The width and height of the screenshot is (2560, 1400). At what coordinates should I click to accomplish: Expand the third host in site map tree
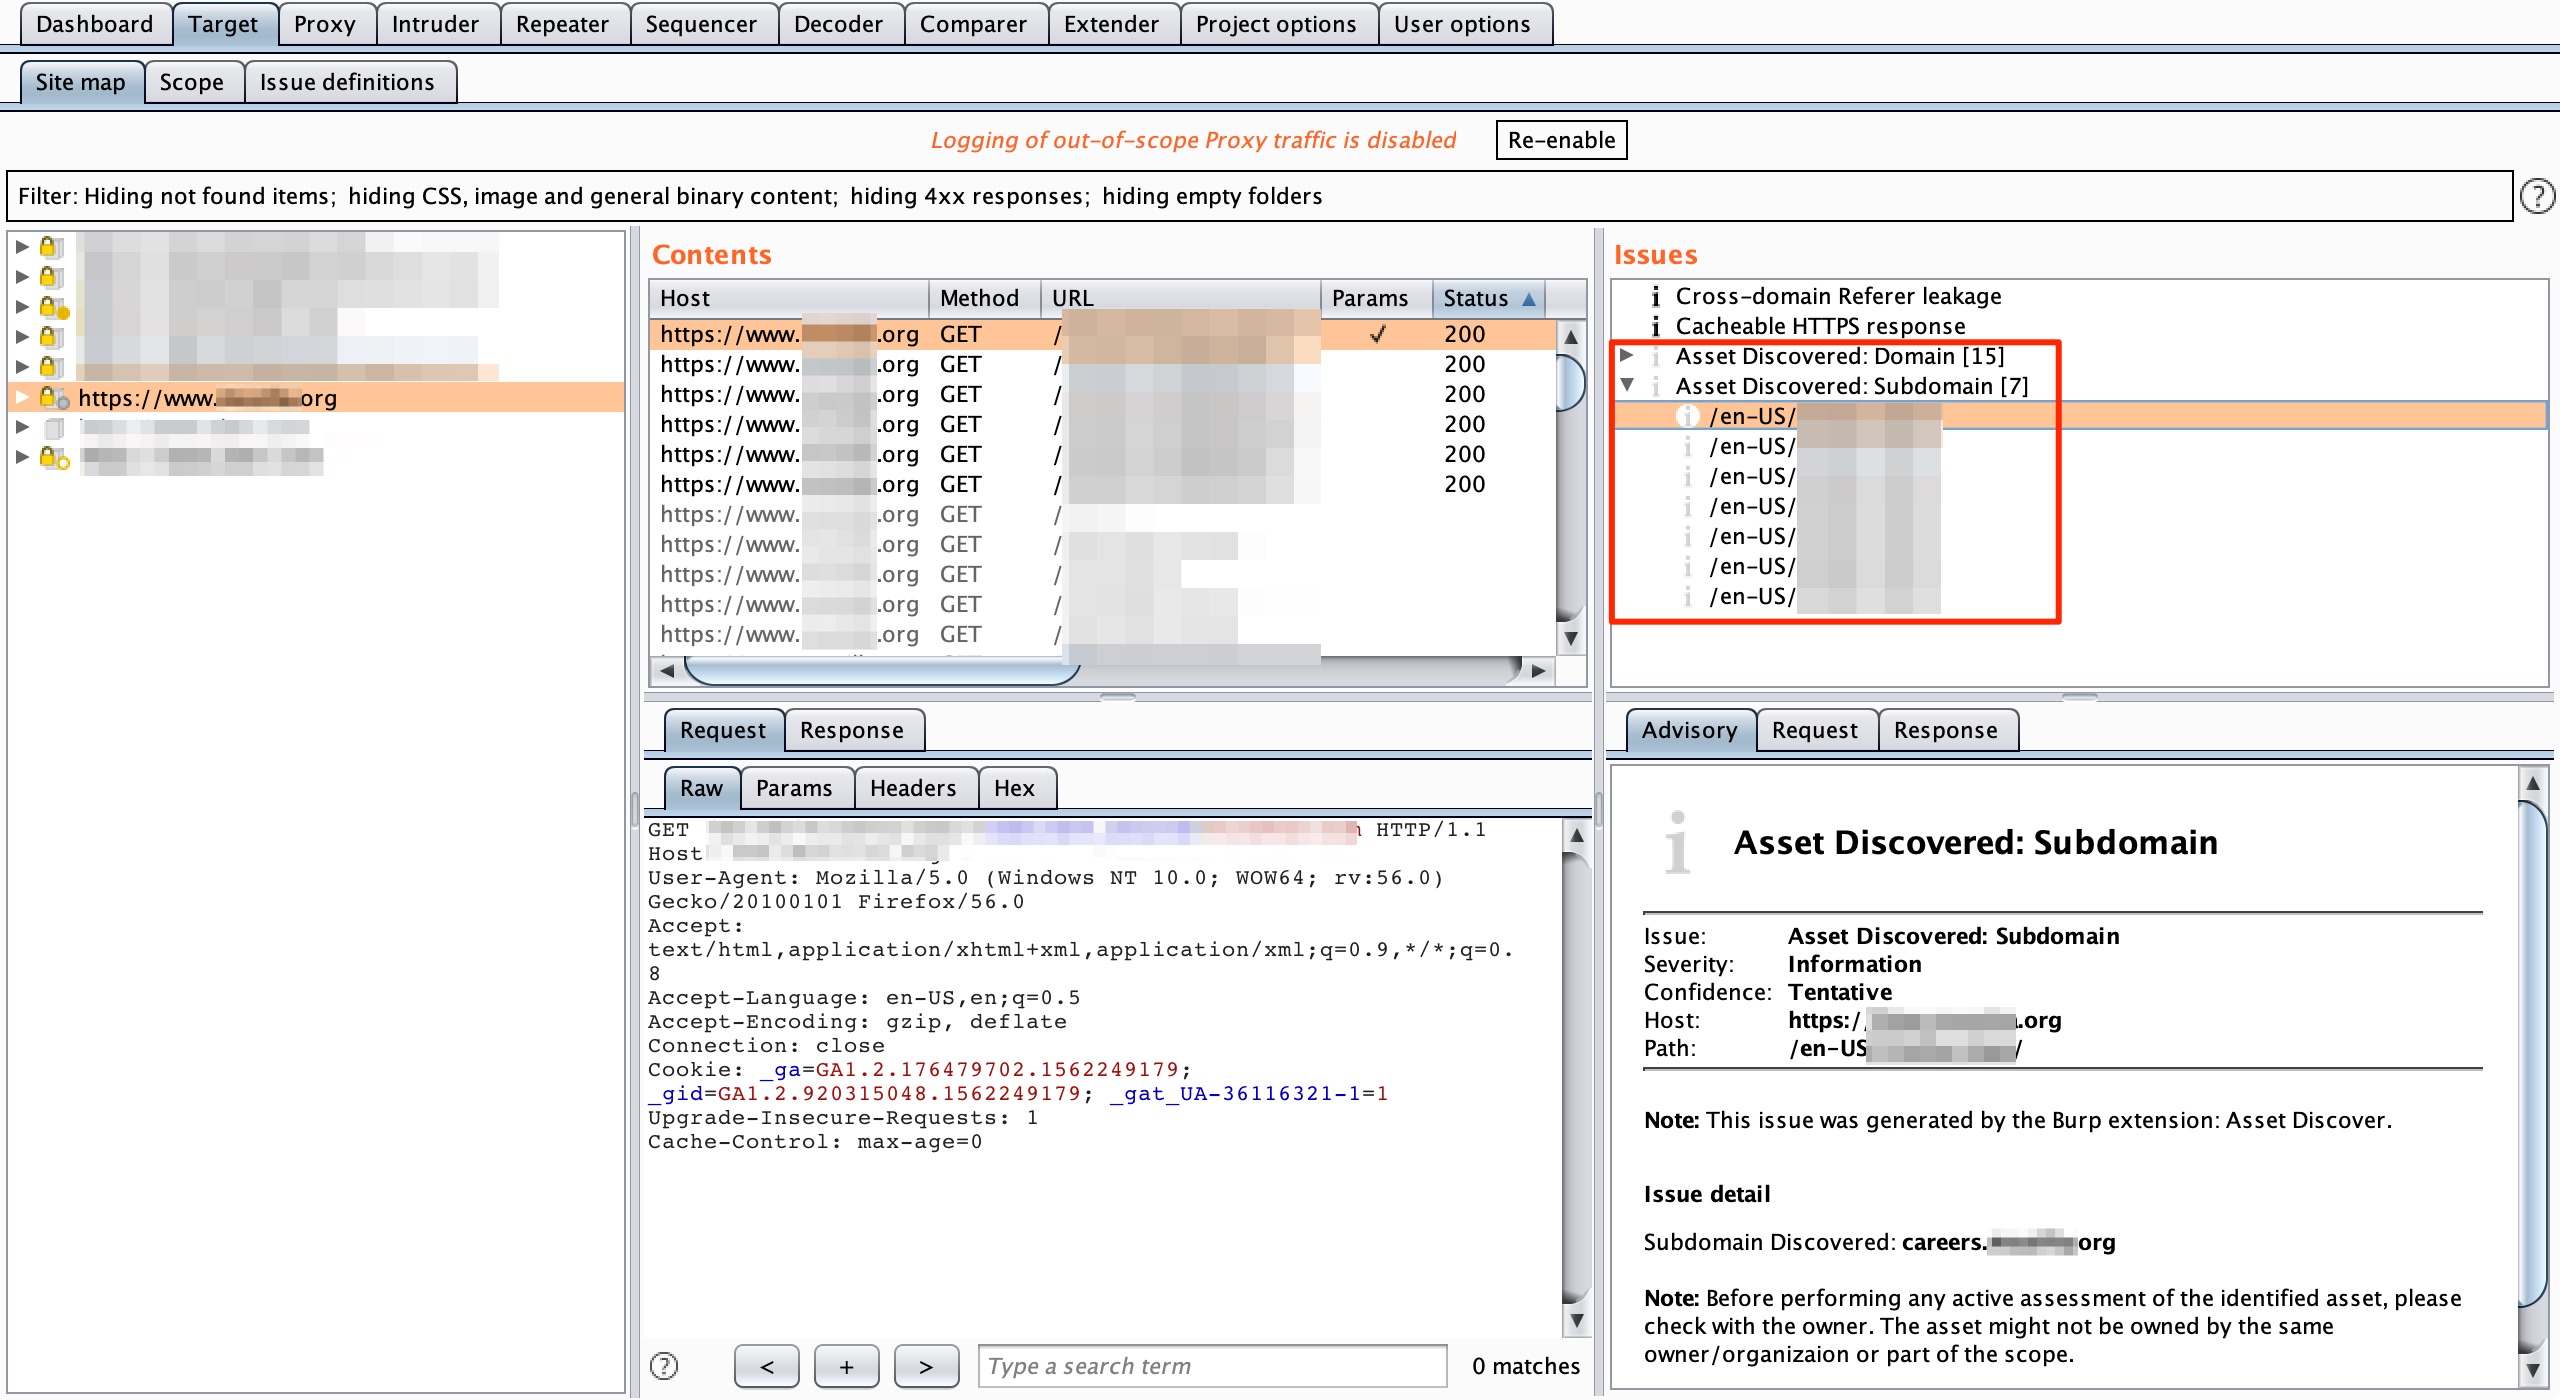coord(22,307)
